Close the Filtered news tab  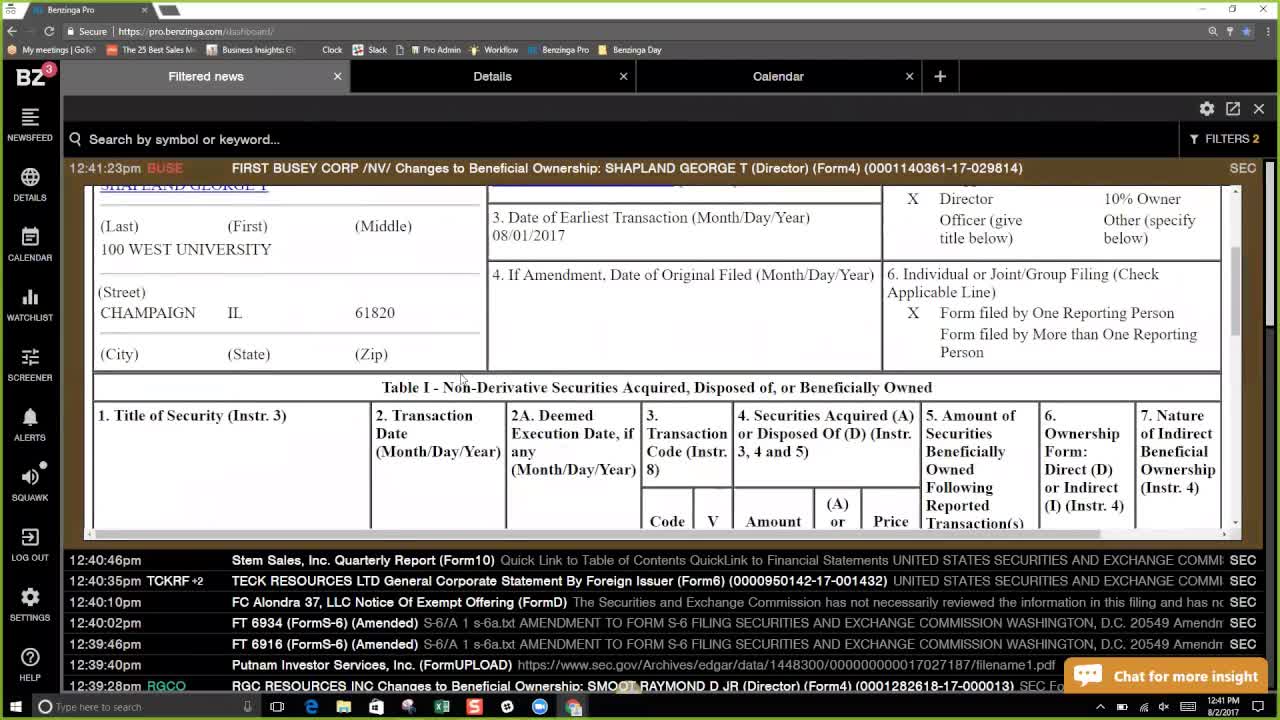[x=337, y=76]
